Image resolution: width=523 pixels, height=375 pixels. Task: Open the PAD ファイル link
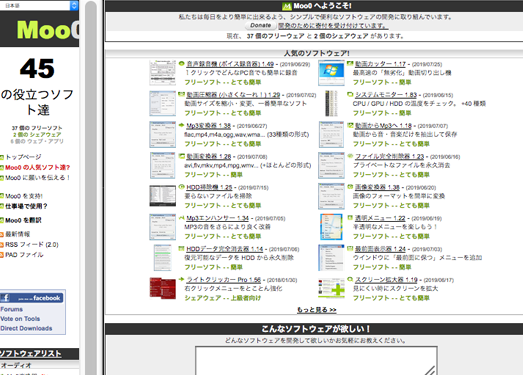point(24,255)
